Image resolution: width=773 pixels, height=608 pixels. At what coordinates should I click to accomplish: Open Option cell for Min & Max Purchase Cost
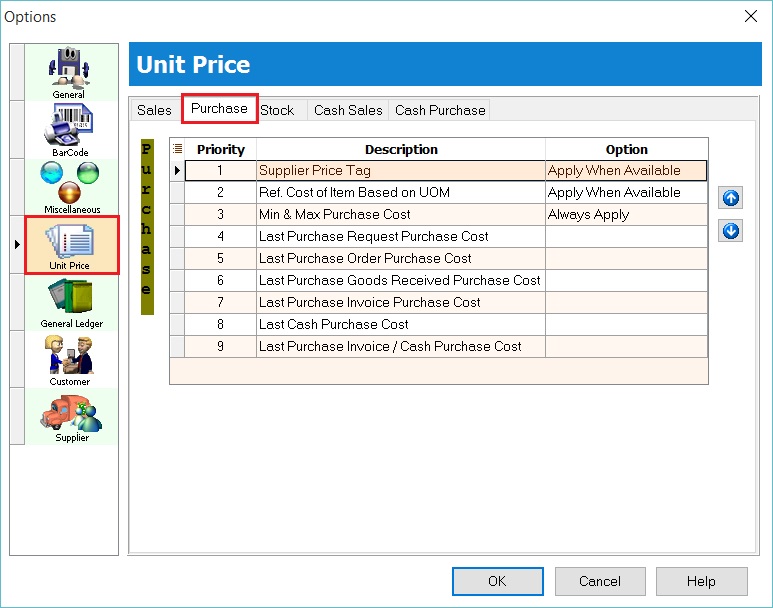(626, 215)
